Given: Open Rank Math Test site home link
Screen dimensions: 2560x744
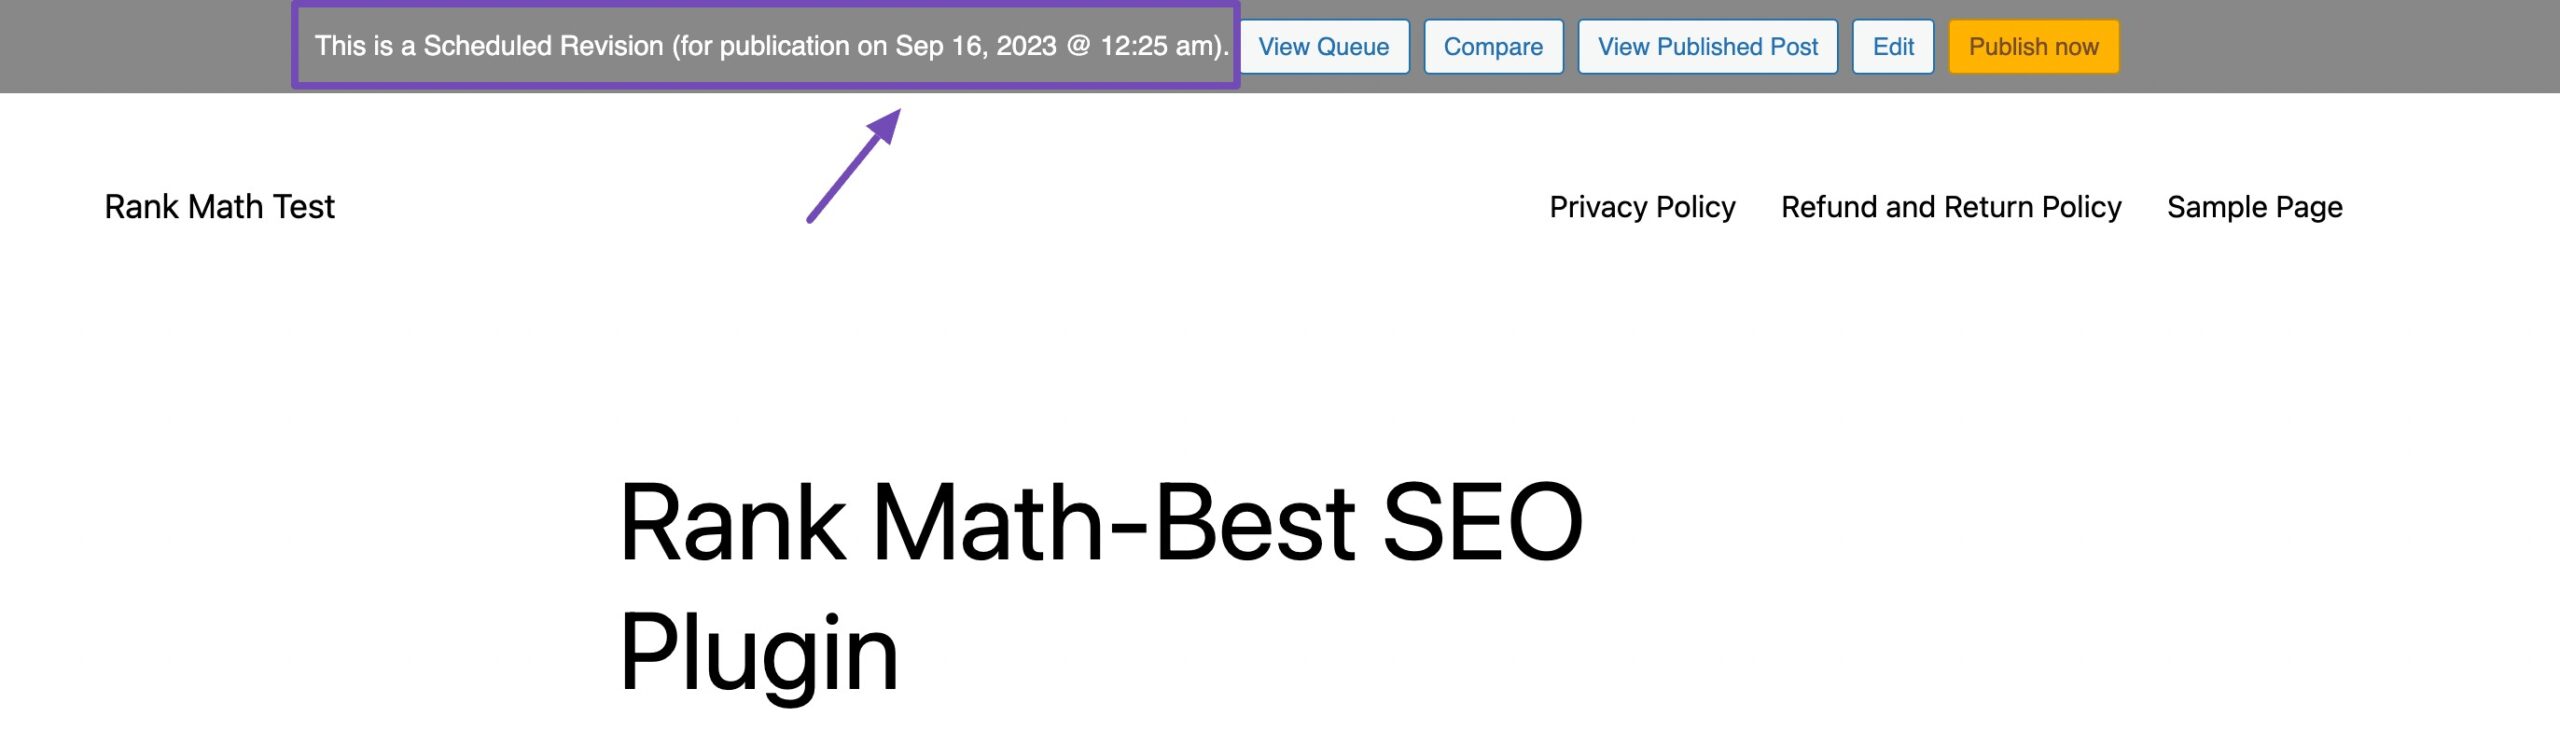Looking at the screenshot, I should click(219, 207).
